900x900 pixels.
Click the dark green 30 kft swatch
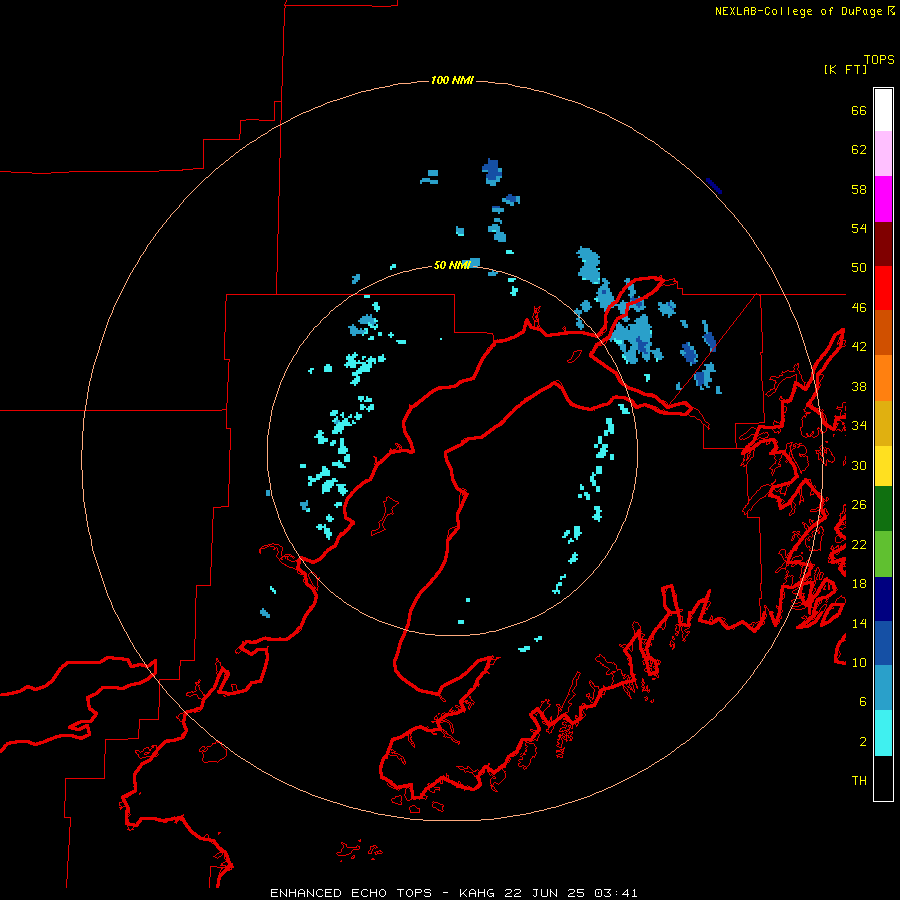point(883,509)
